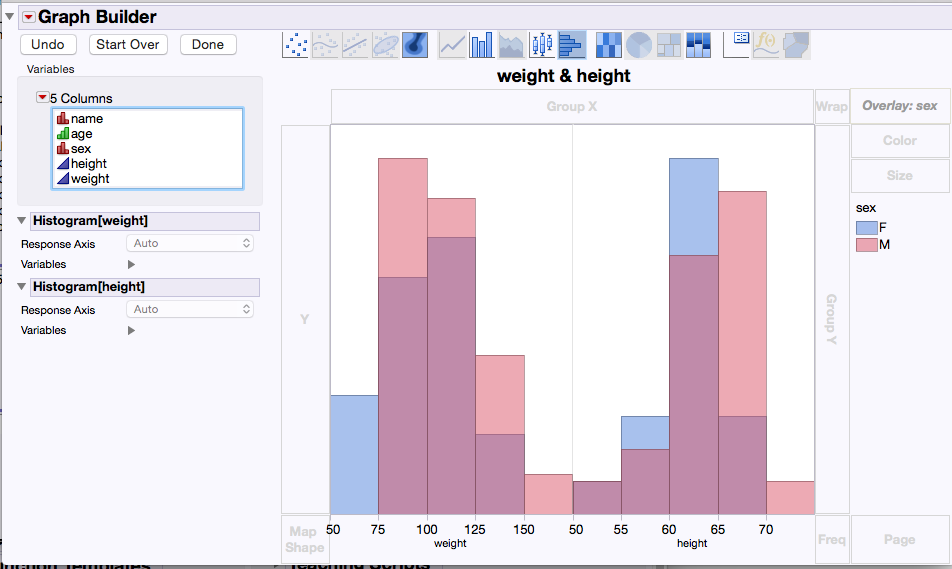Viewport: 952px width, 569px height.
Task: Click the Color drop zone
Action: point(900,140)
